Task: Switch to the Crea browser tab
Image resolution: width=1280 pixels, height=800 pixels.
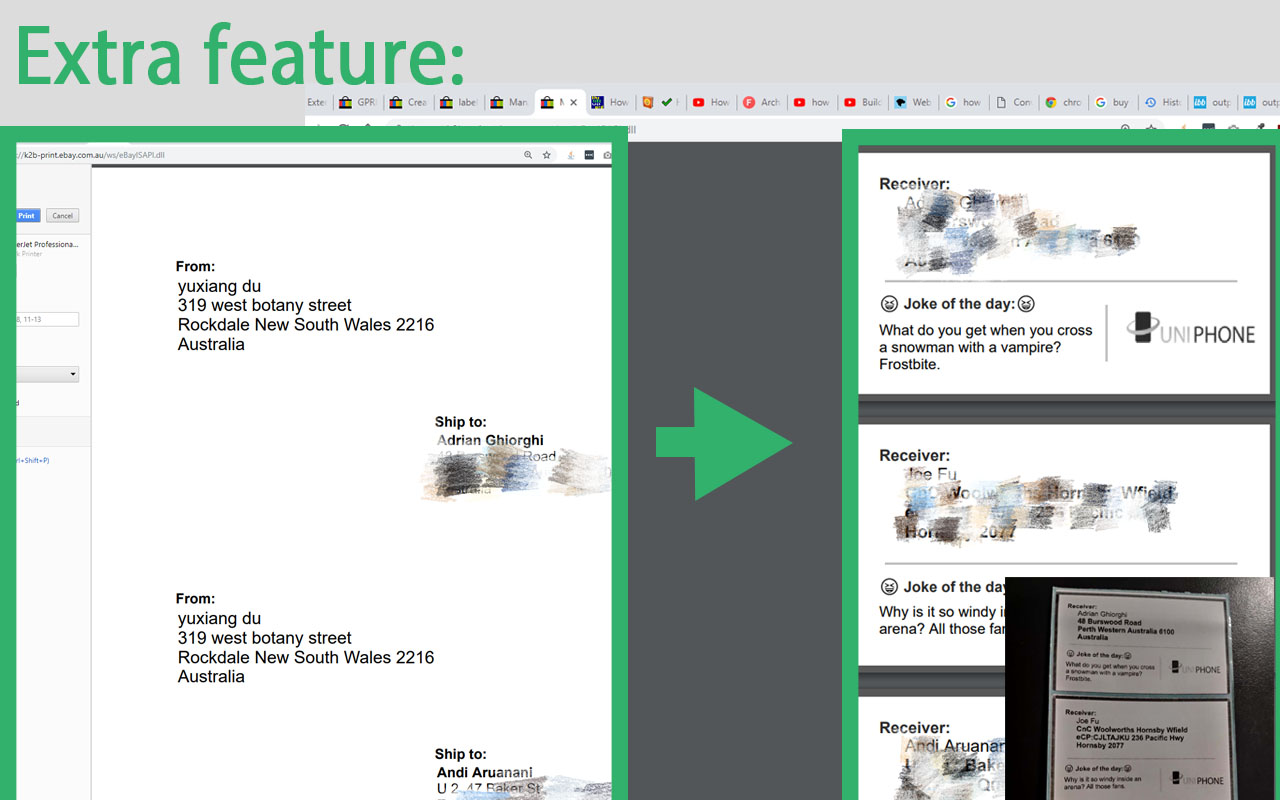Action: (x=408, y=102)
